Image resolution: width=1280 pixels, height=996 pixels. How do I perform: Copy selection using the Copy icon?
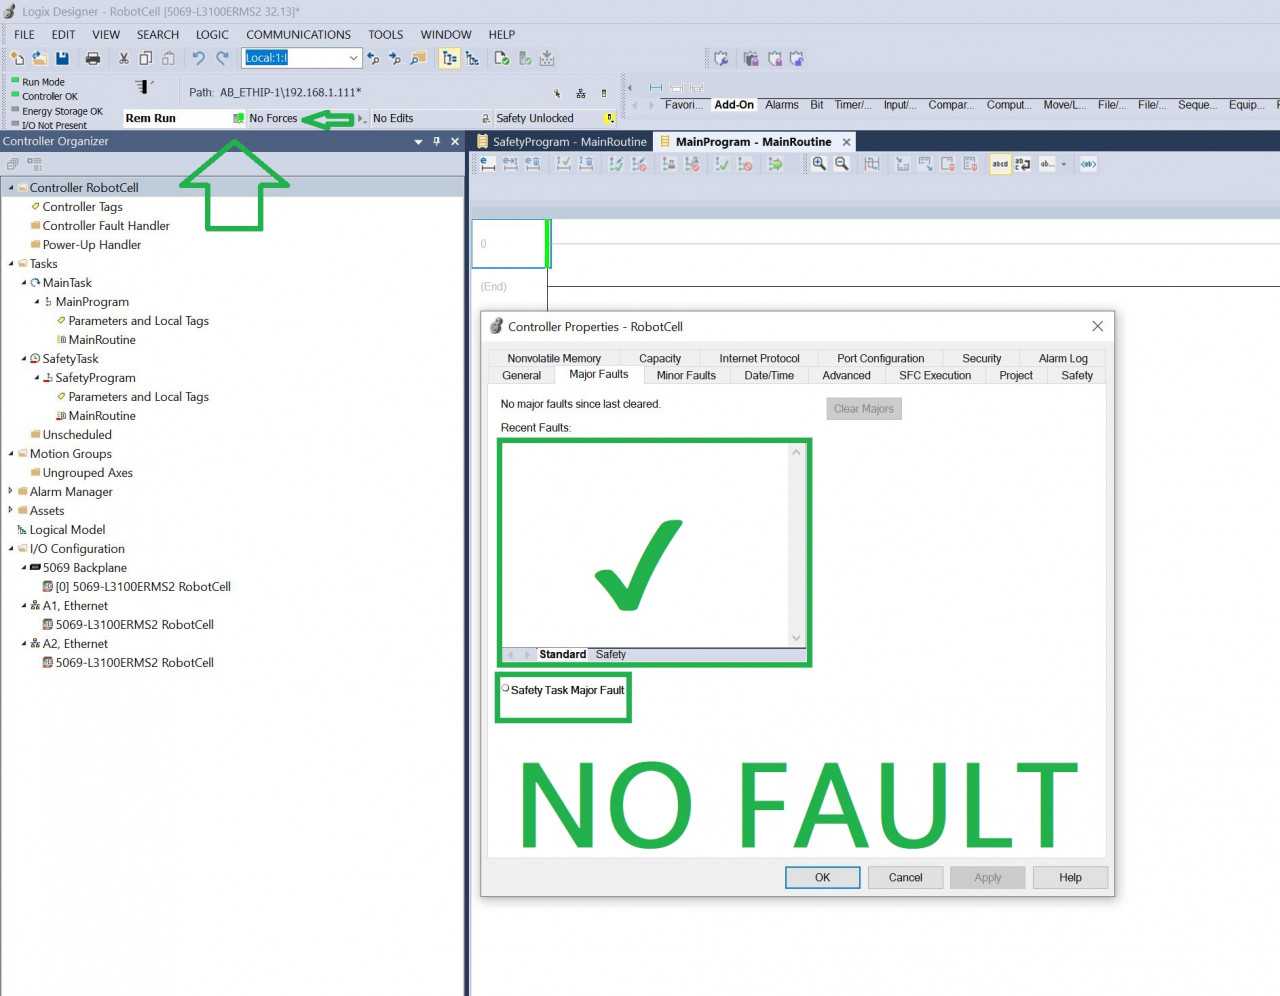(146, 59)
